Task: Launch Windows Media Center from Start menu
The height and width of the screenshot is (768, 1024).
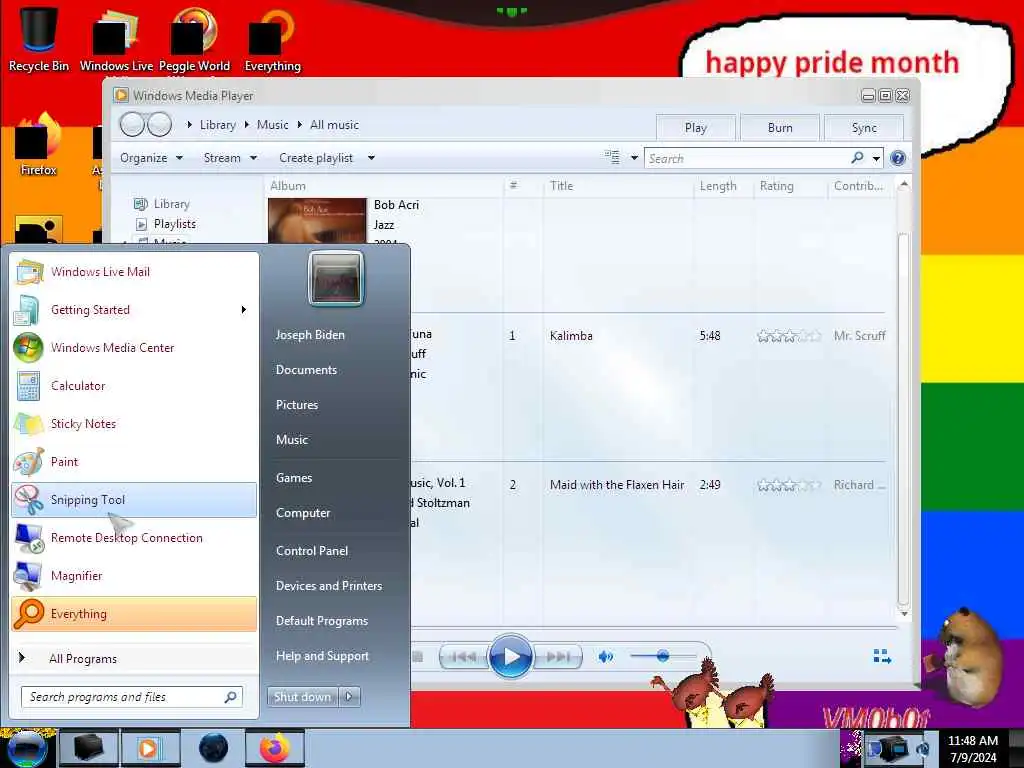Action: 134,347
